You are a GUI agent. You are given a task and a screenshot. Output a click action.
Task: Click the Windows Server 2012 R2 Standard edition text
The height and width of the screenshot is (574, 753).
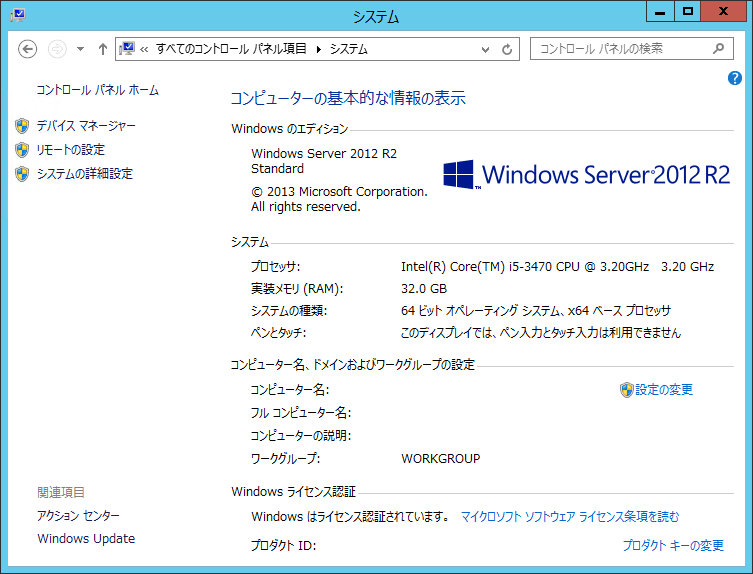[x=324, y=161]
